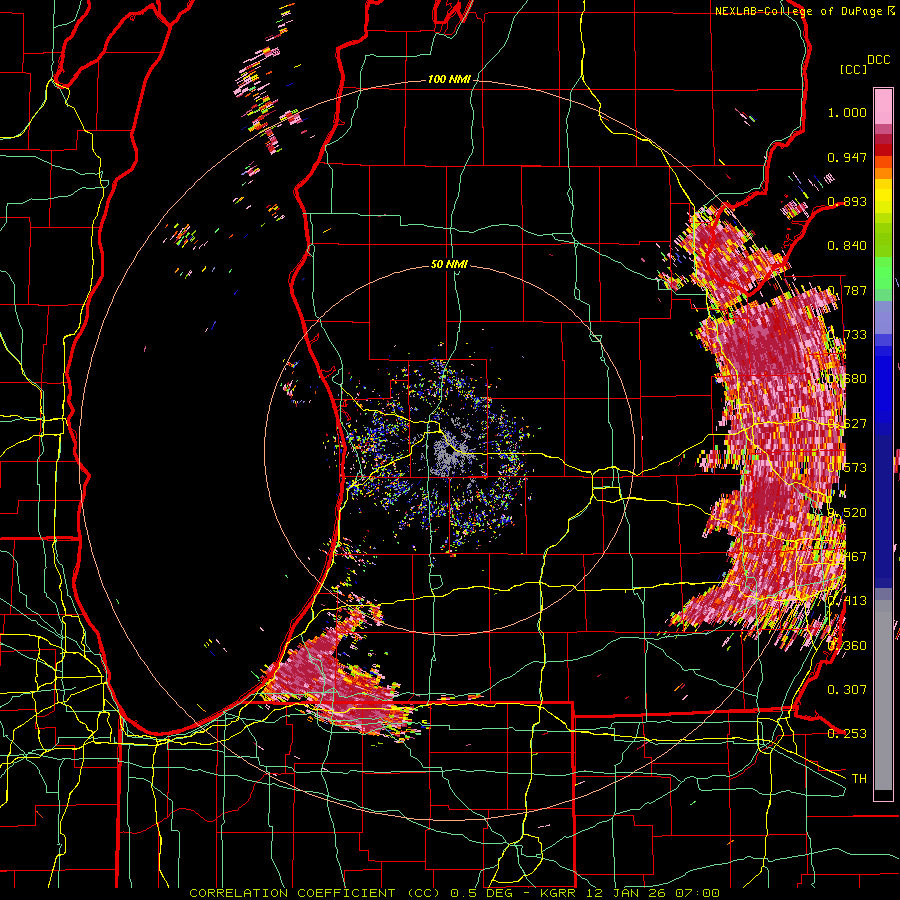Click the 0.947 legend value
This screenshot has height=900, width=900.
point(847,157)
